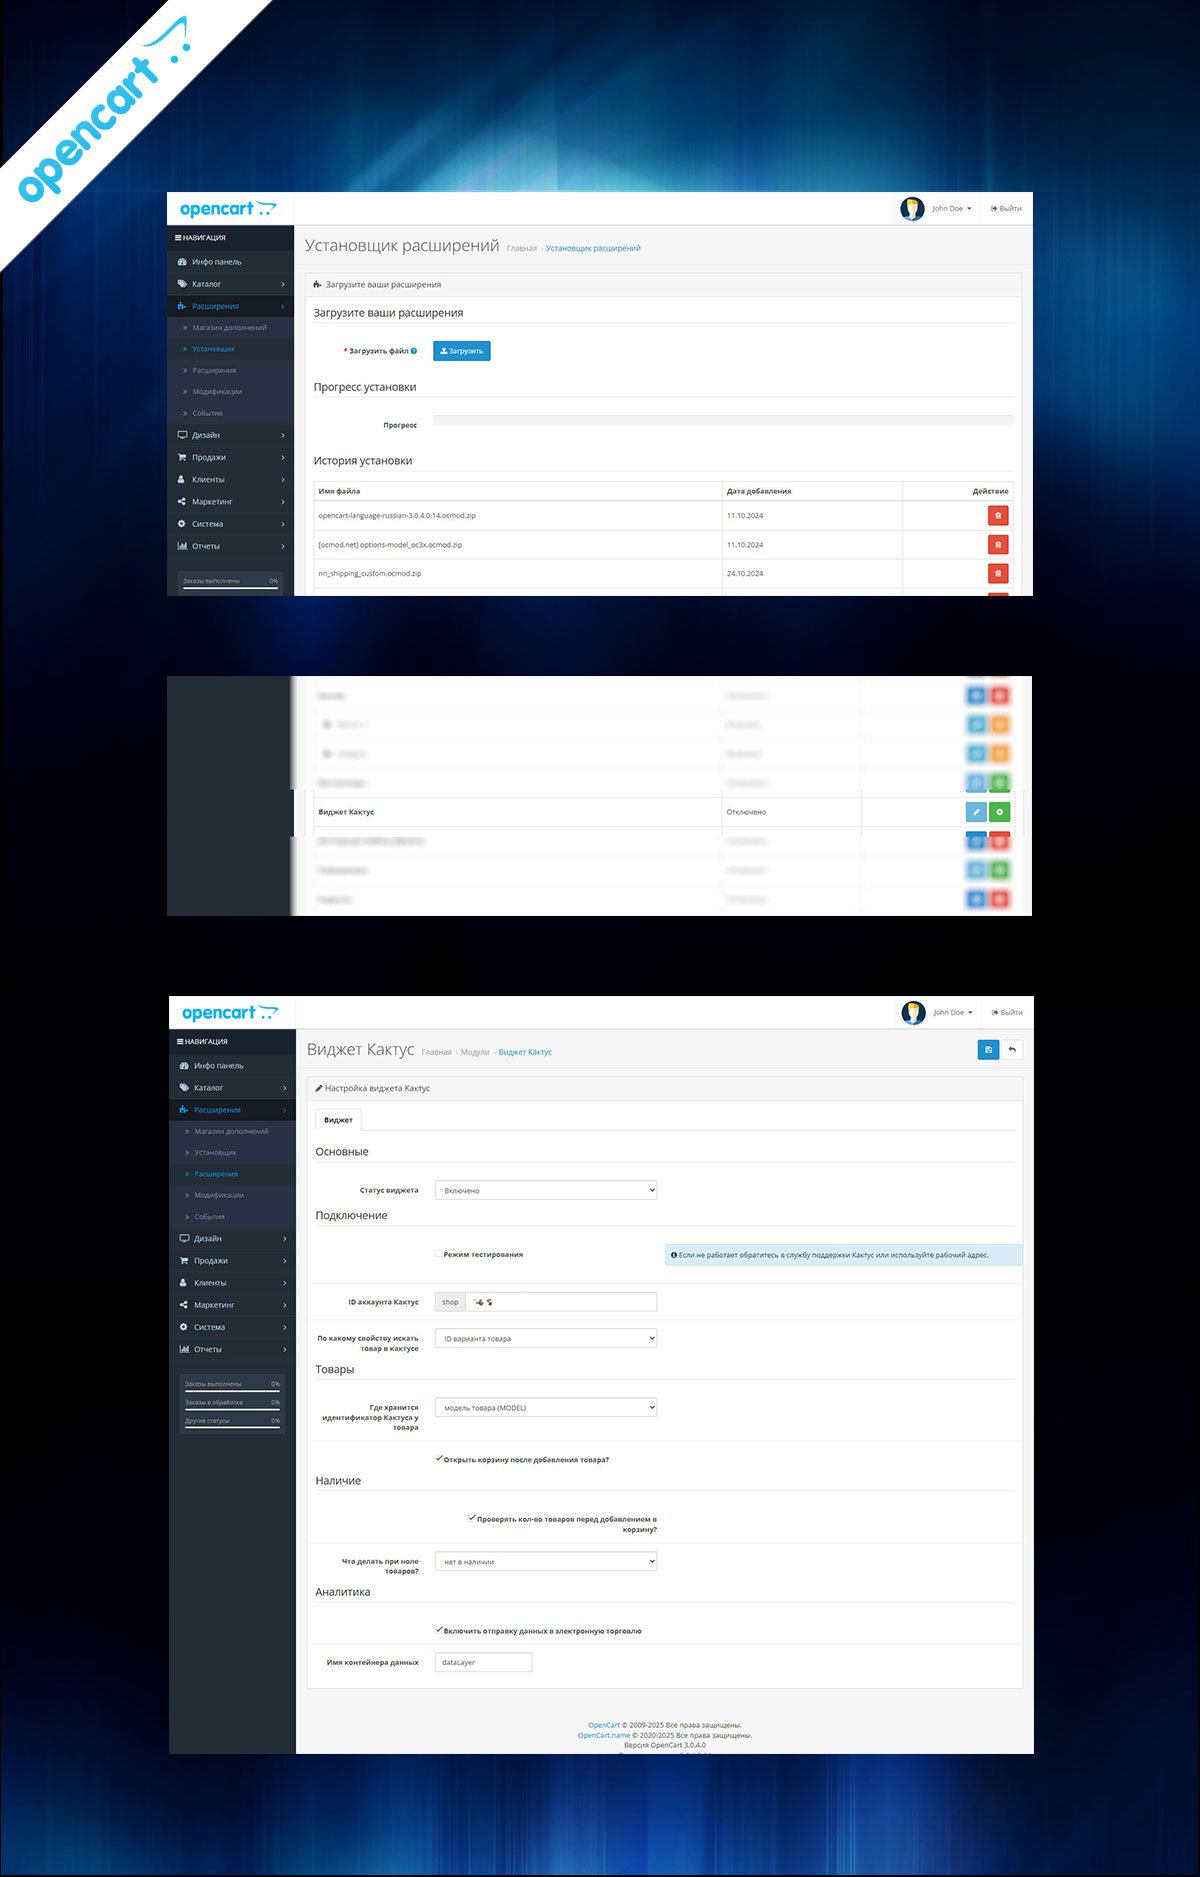Click the back arrow icon on Виджет Кактус page
1200x1877 pixels.
click(x=1012, y=1050)
